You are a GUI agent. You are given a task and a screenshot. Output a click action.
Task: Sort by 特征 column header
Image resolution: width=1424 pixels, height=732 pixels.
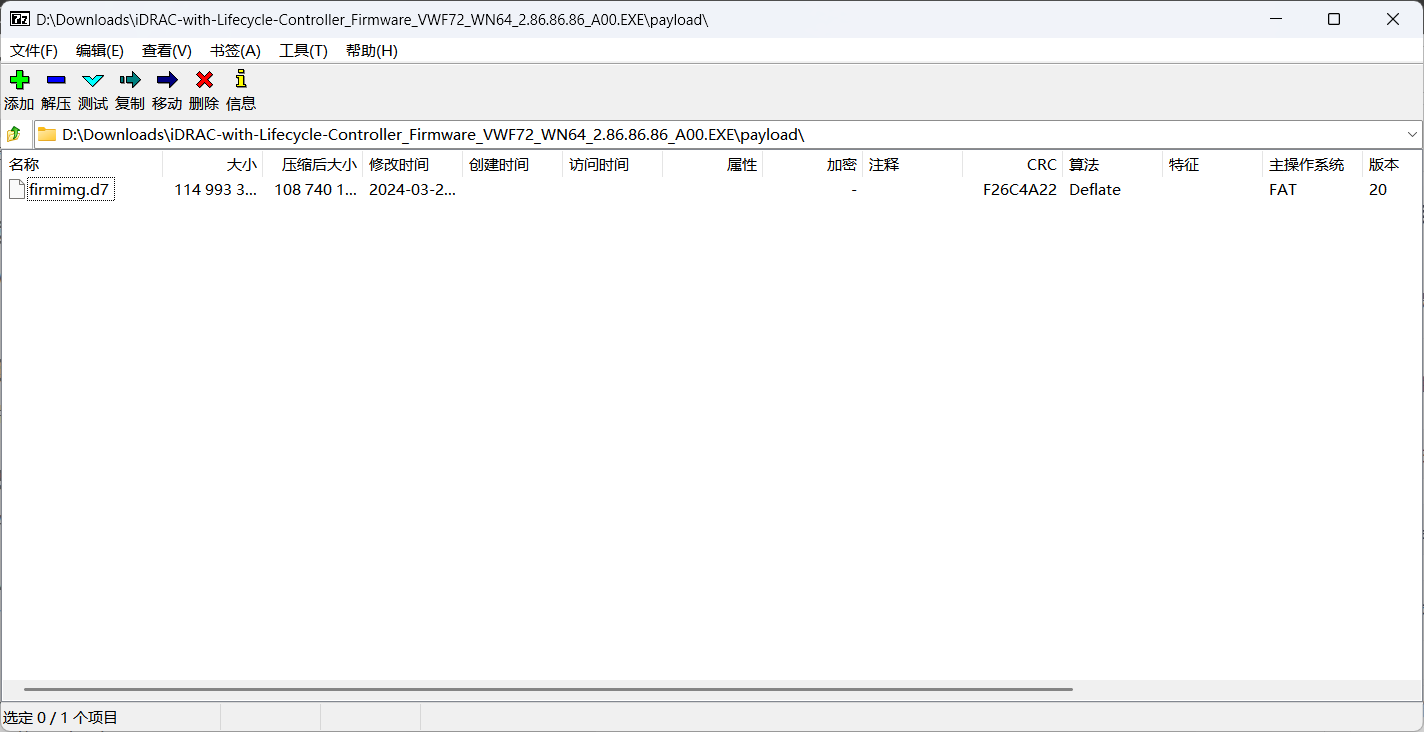[1213, 165]
